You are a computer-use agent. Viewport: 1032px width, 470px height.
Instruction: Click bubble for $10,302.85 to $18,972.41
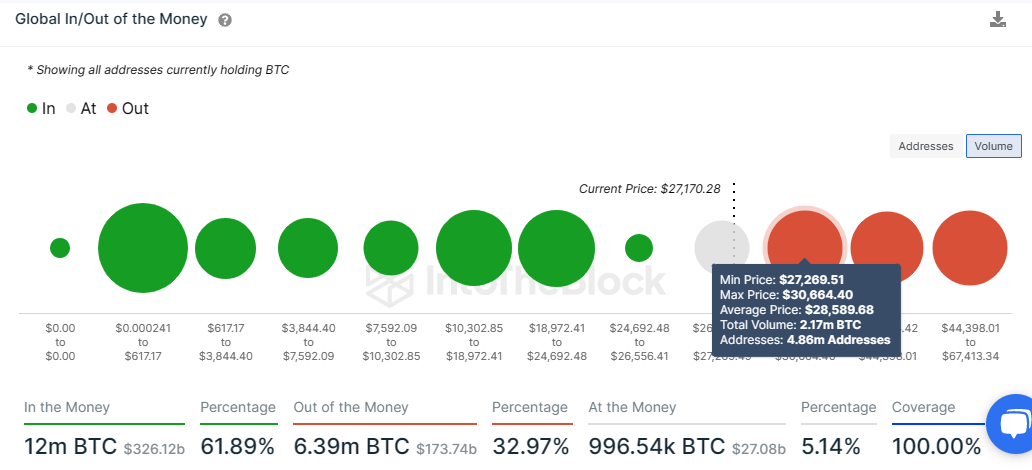click(474, 248)
